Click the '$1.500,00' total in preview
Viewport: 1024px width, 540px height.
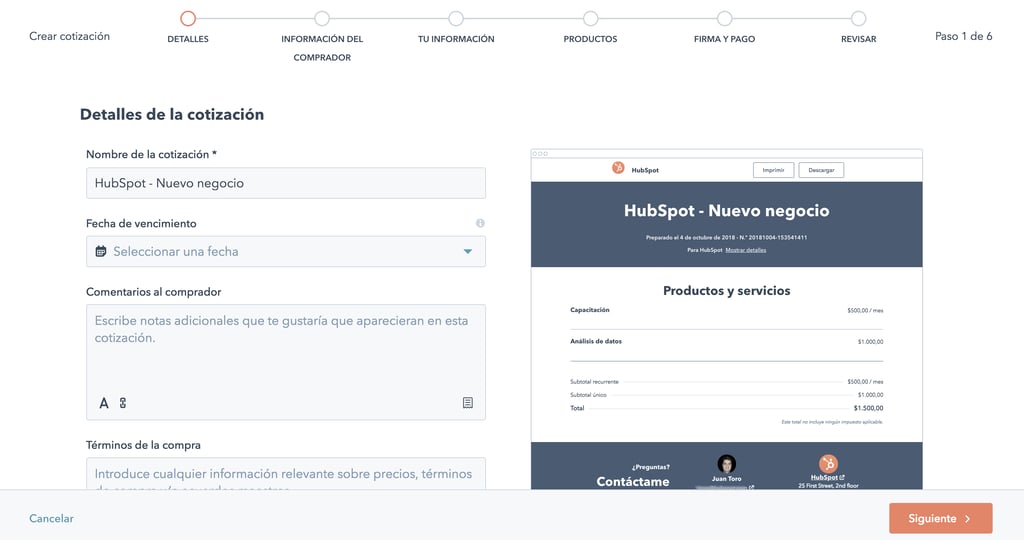point(868,408)
